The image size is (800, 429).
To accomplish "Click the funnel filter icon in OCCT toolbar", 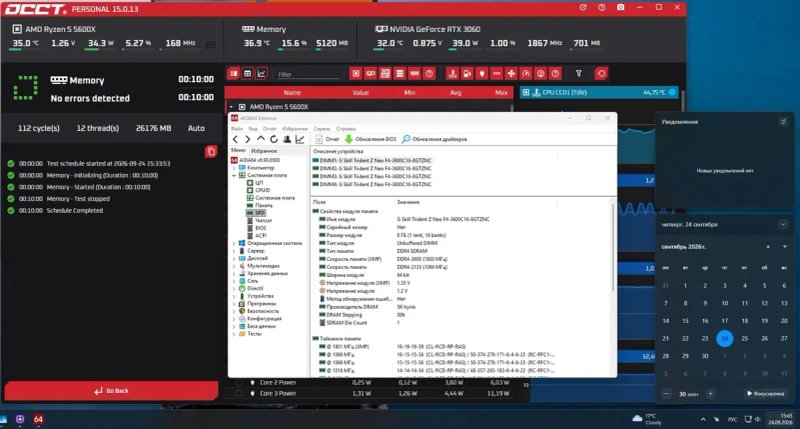I will [579, 74].
